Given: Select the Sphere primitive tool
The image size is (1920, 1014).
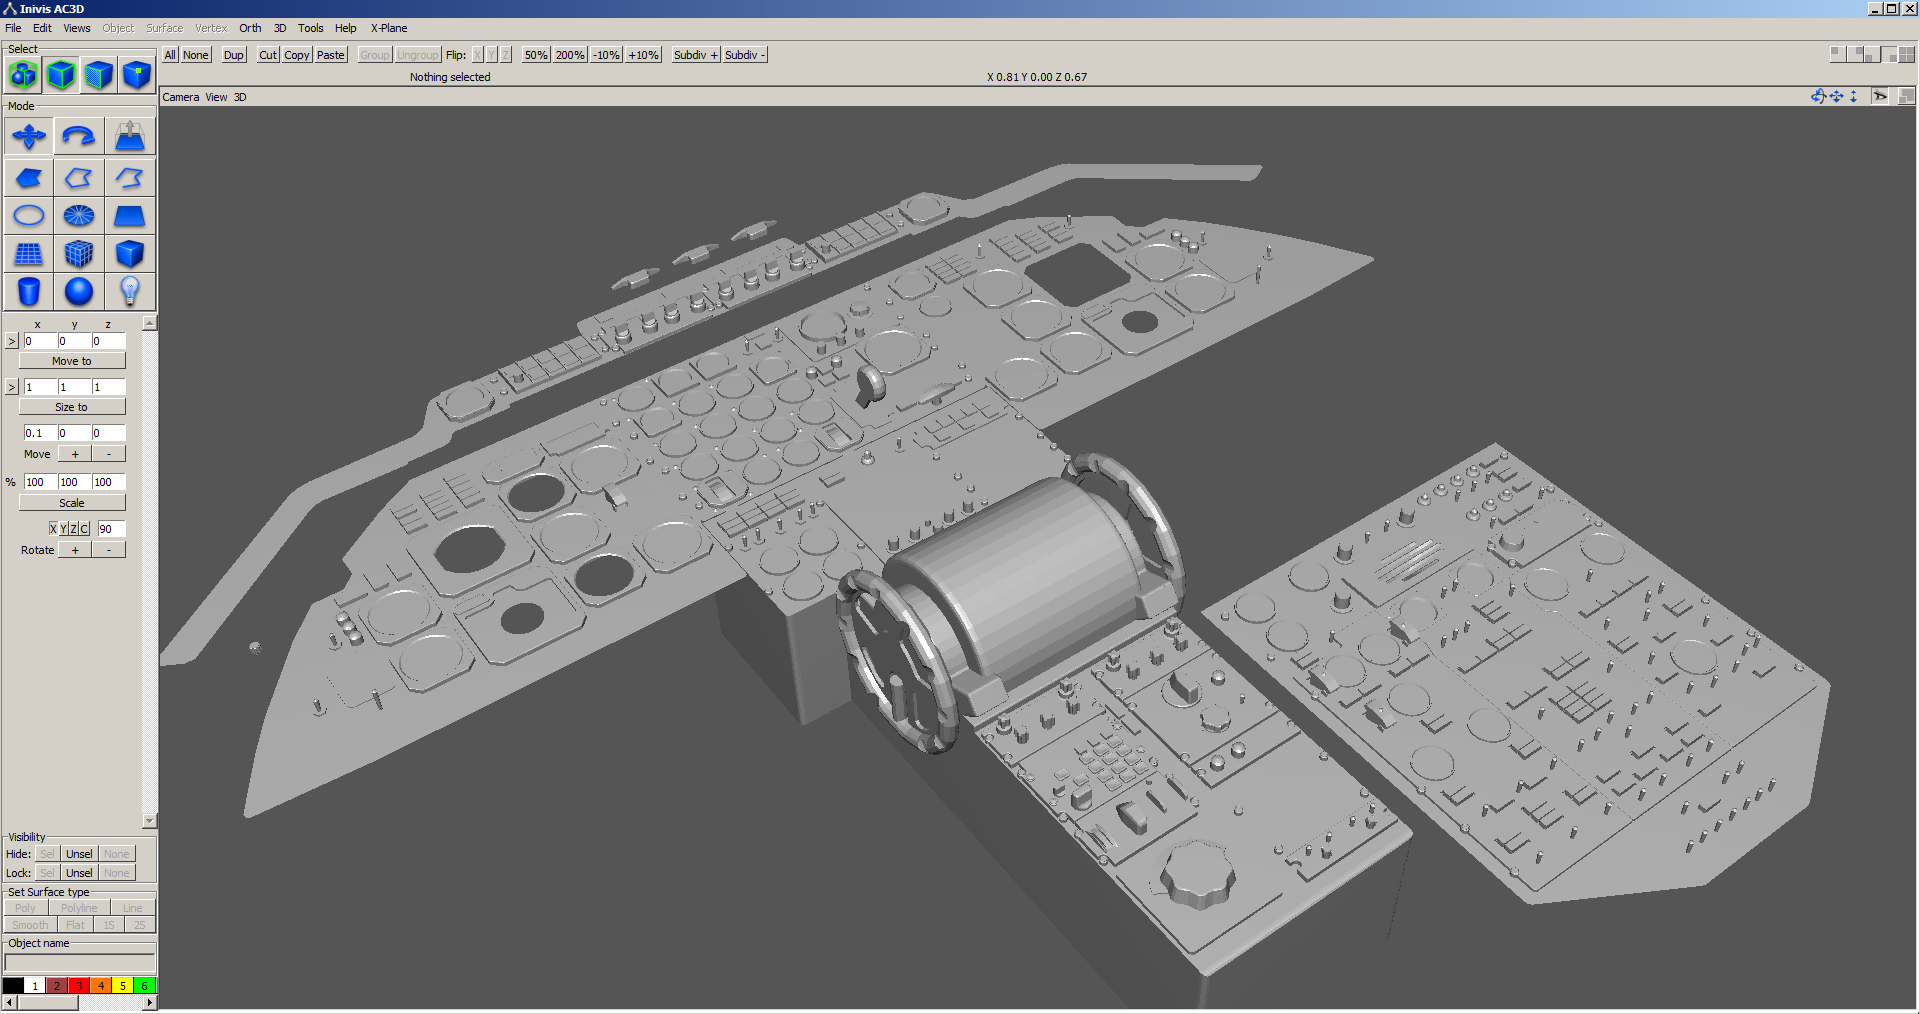Looking at the screenshot, I should 79,292.
